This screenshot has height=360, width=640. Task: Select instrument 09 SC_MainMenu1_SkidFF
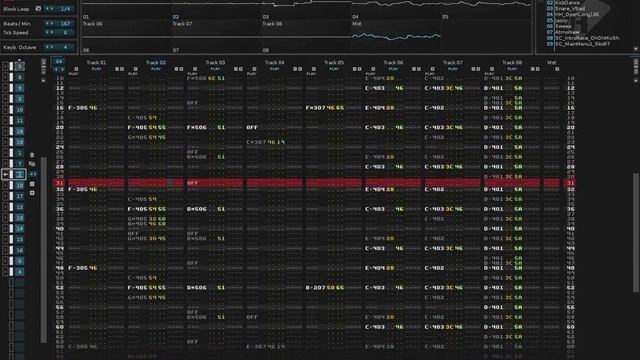tap(578, 44)
